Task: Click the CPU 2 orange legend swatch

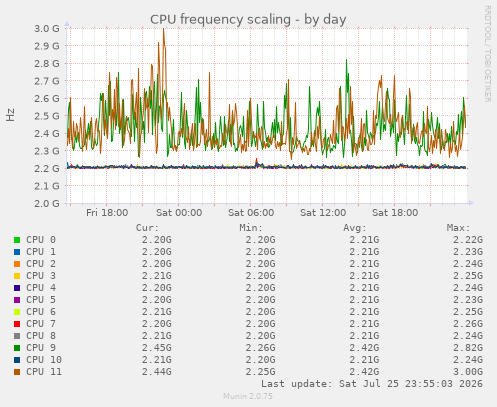Action: (17, 264)
